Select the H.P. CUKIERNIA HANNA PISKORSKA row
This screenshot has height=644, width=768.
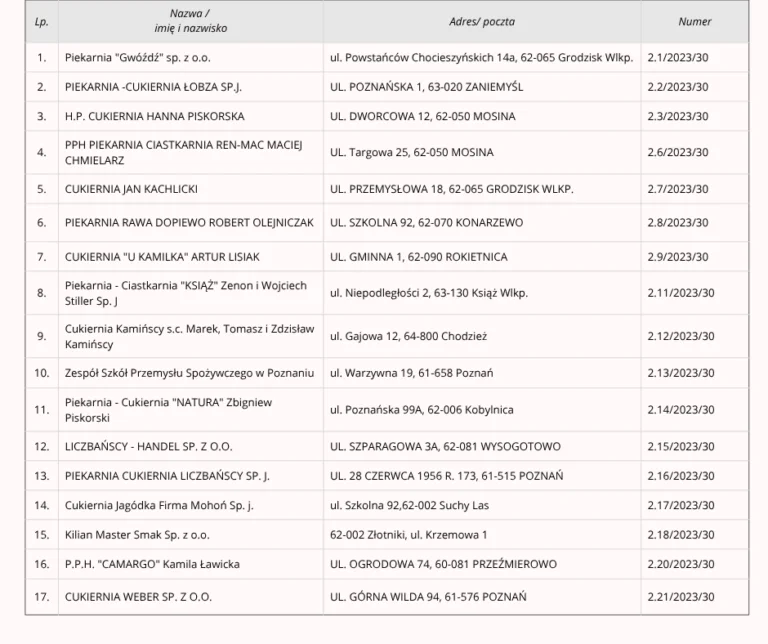(154, 116)
